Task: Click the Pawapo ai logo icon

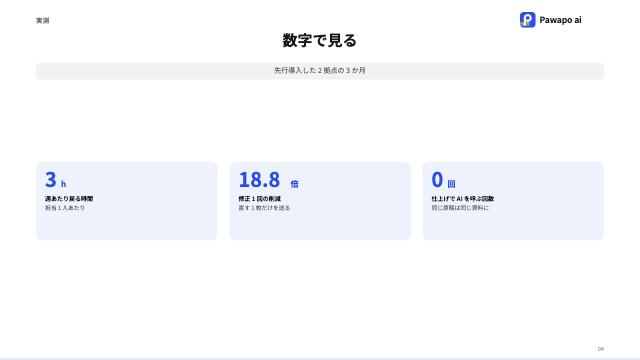Action: click(x=527, y=20)
